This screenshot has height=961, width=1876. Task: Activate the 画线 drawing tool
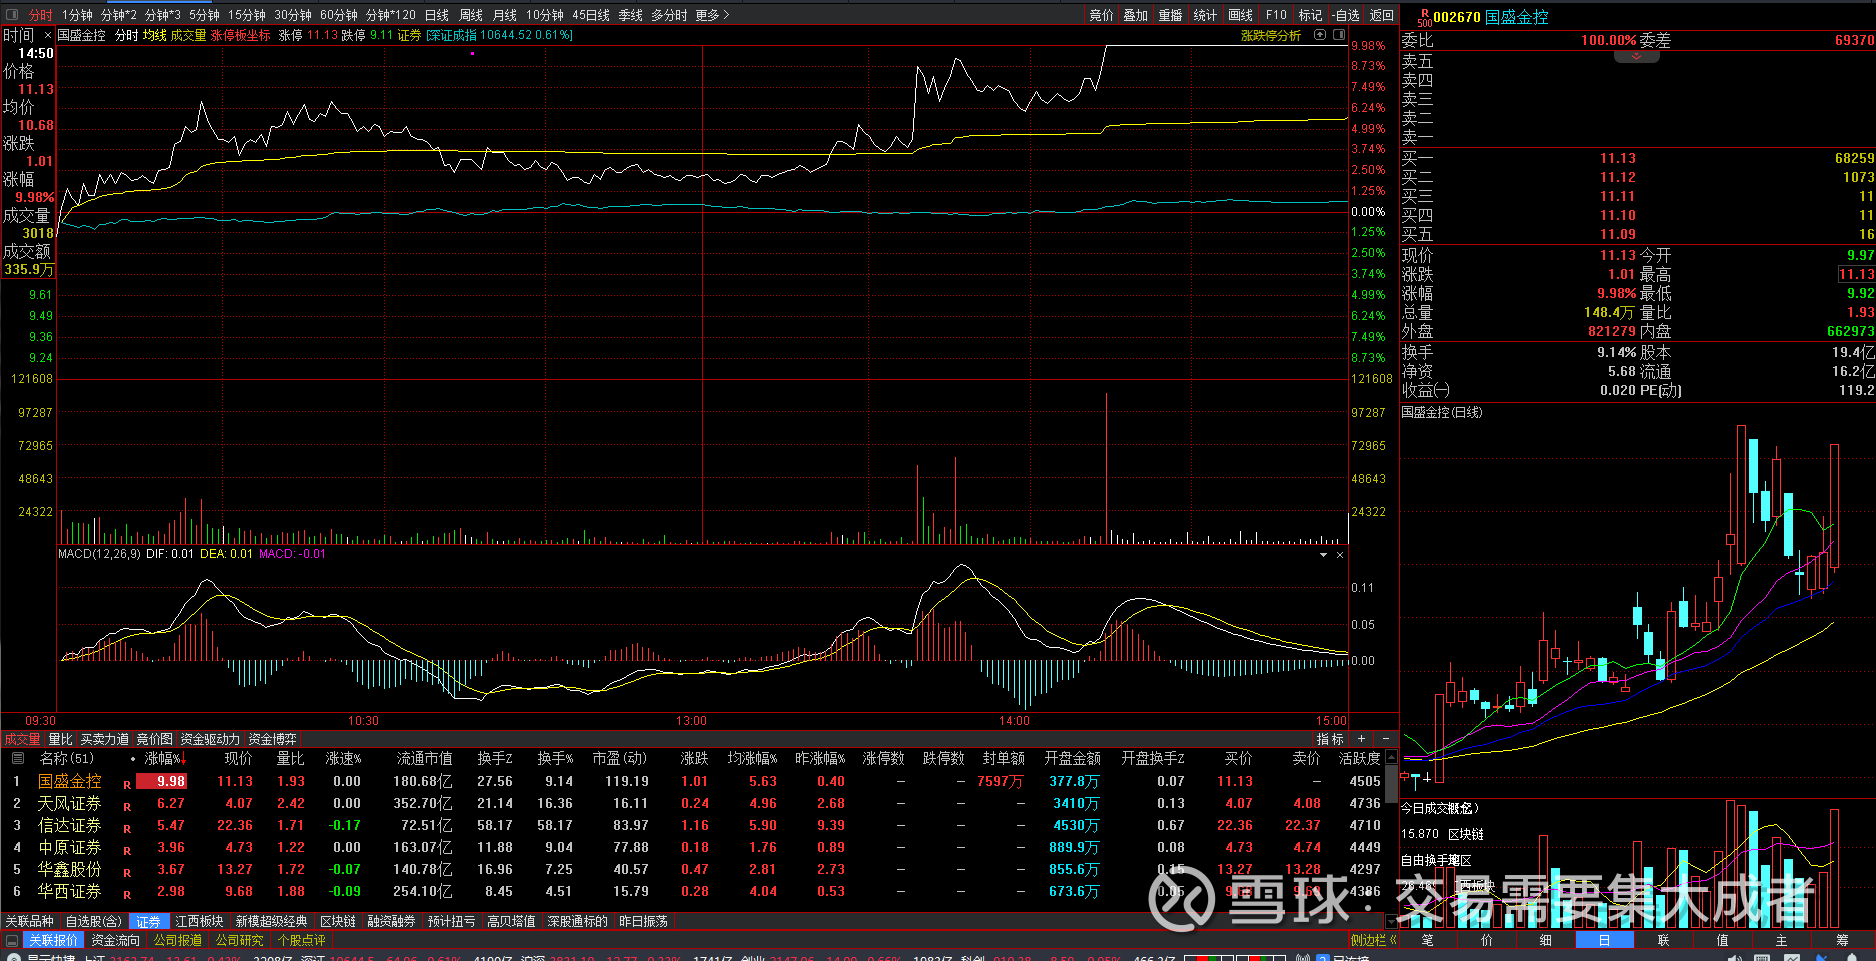[1241, 15]
